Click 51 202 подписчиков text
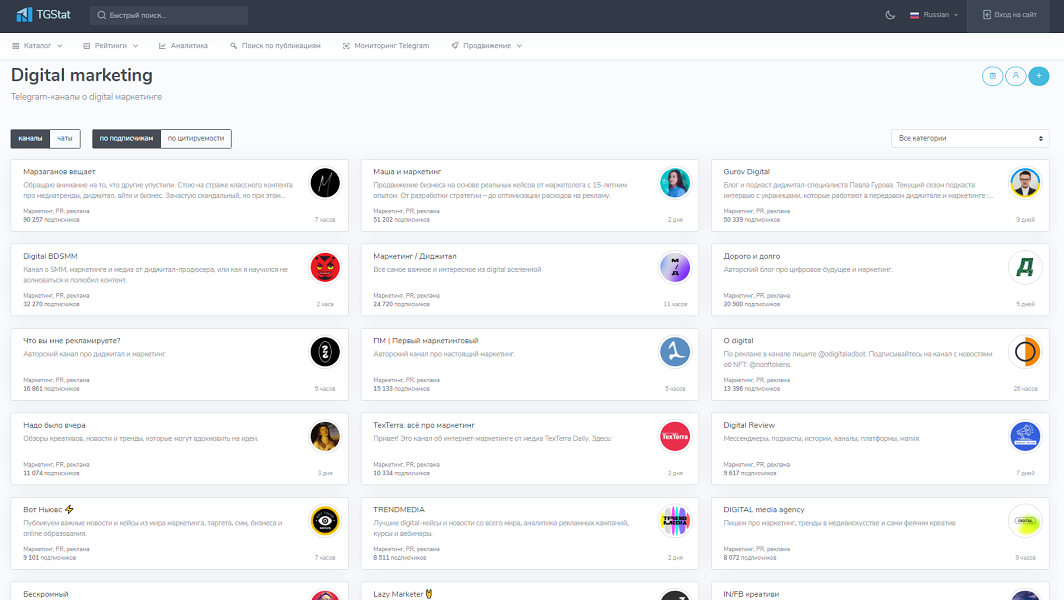 tap(401, 220)
